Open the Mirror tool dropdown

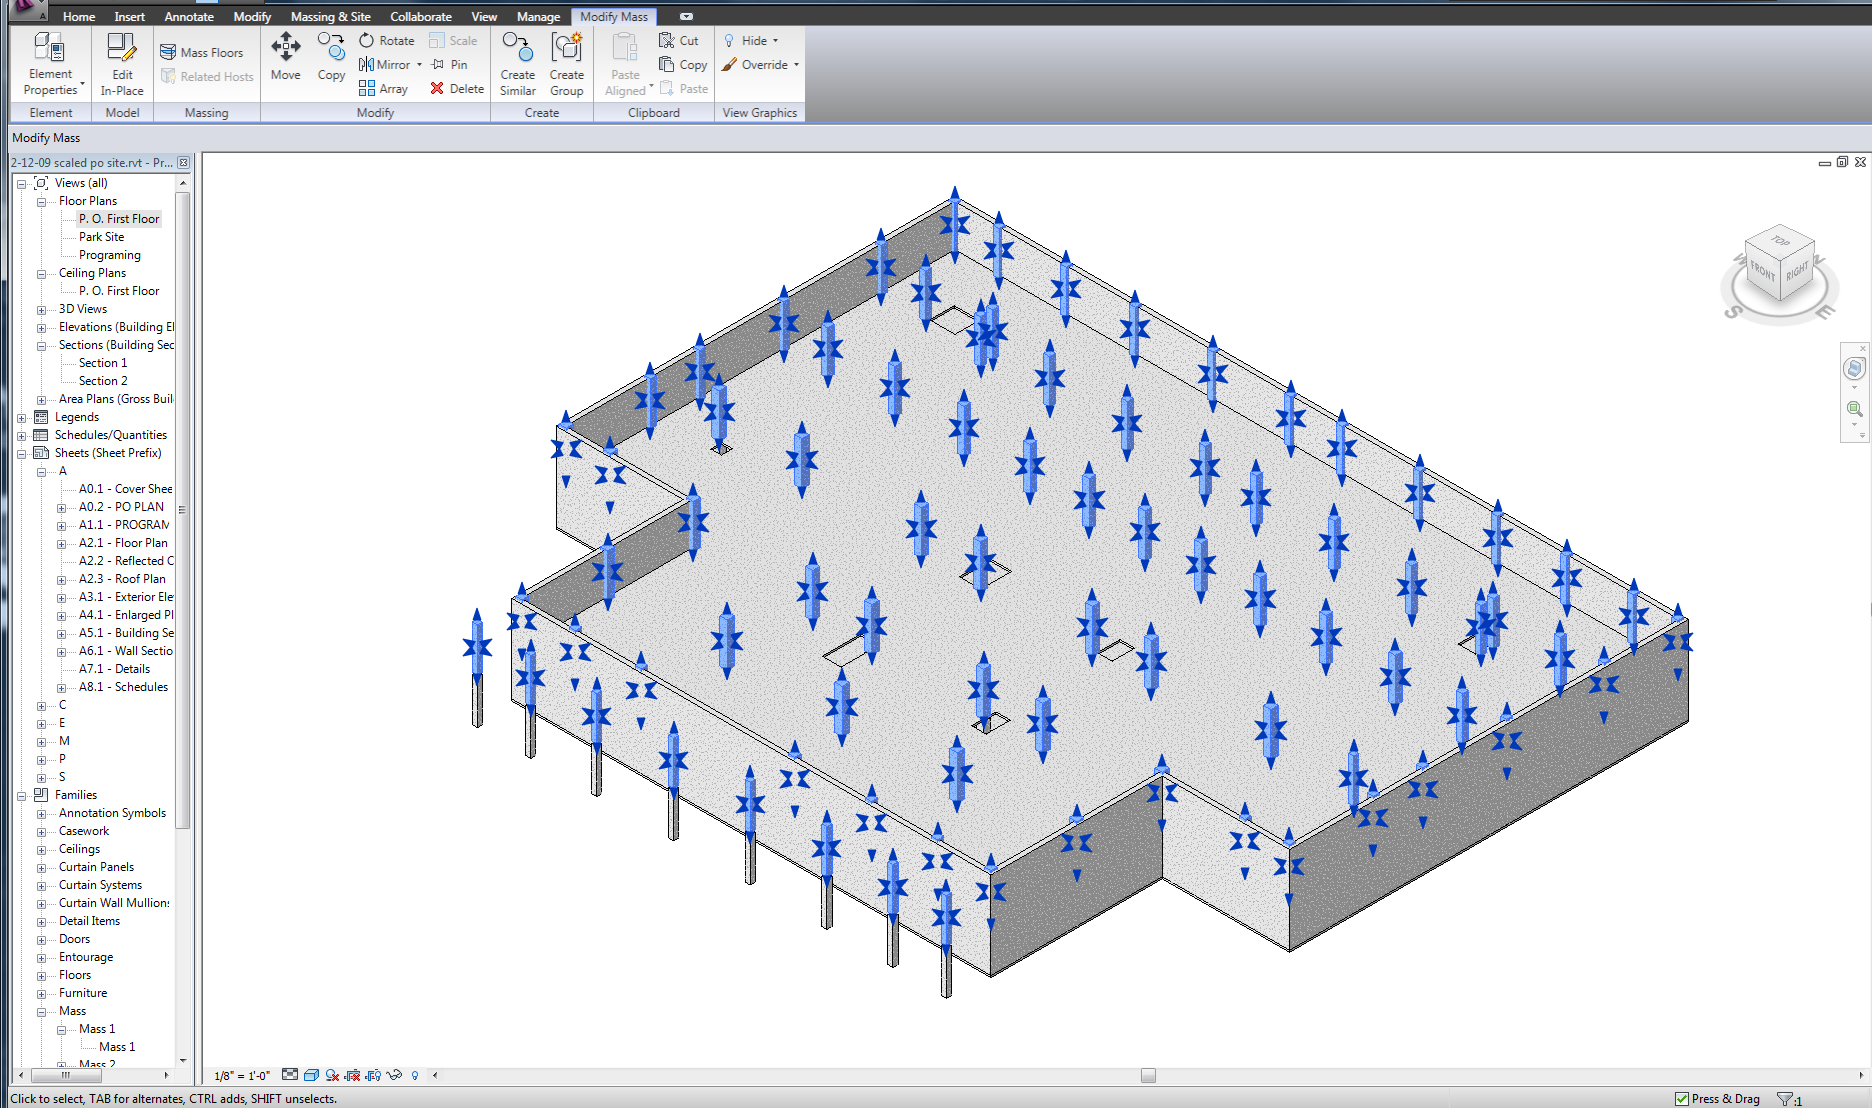coord(419,65)
